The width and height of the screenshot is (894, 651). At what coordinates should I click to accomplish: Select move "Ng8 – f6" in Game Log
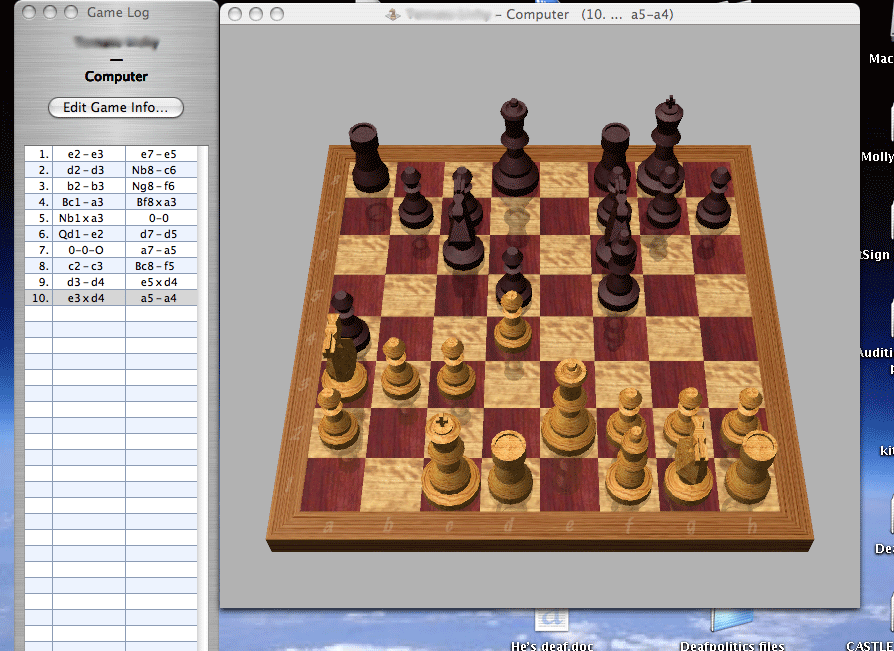click(x=153, y=186)
